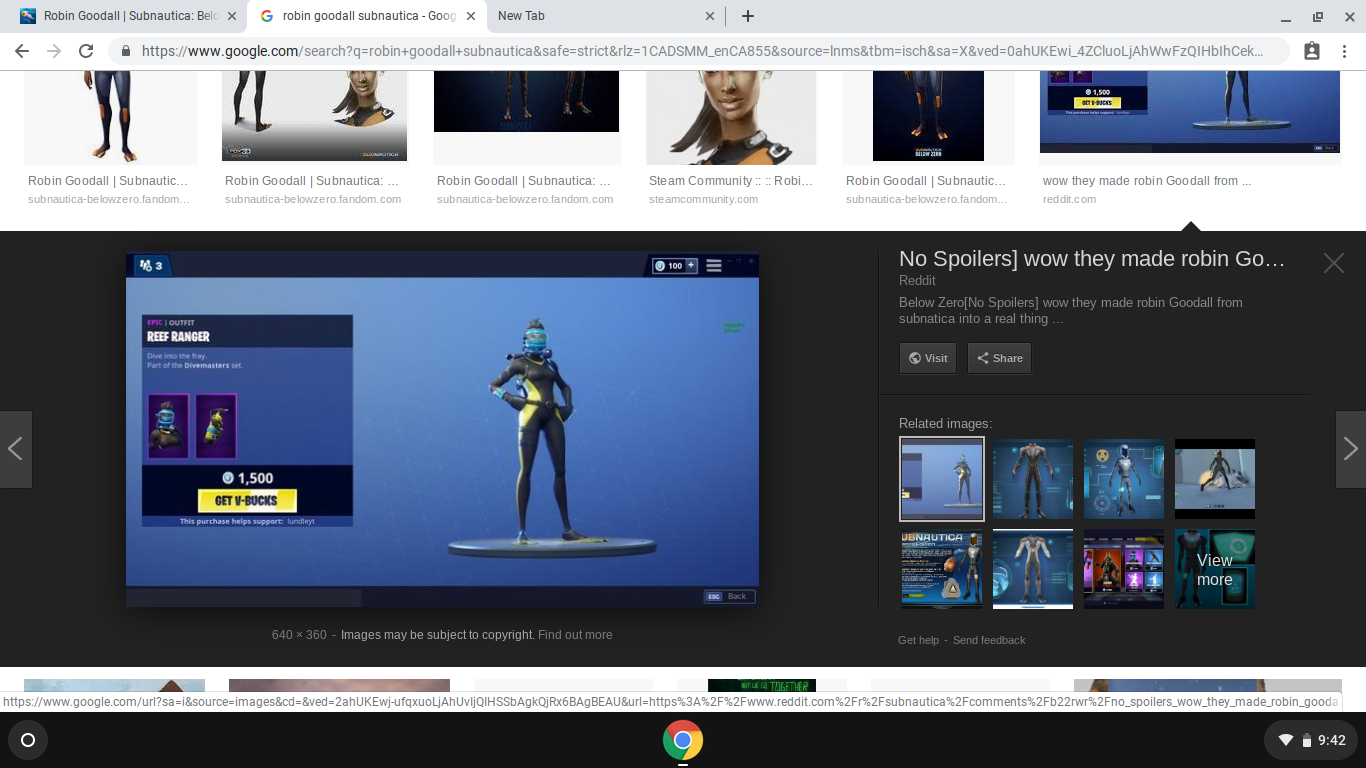Select the Subnautica poster related image
Viewport: 1366px width, 768px height.
(x=942, y=569)
